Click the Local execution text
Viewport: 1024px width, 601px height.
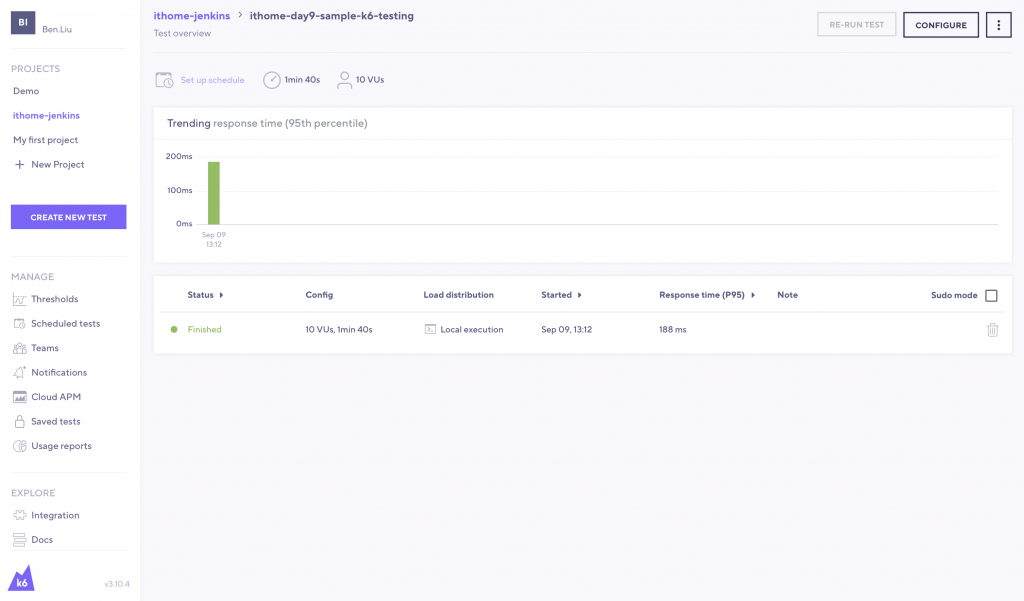pyautogui.click(x=472, y=329)
